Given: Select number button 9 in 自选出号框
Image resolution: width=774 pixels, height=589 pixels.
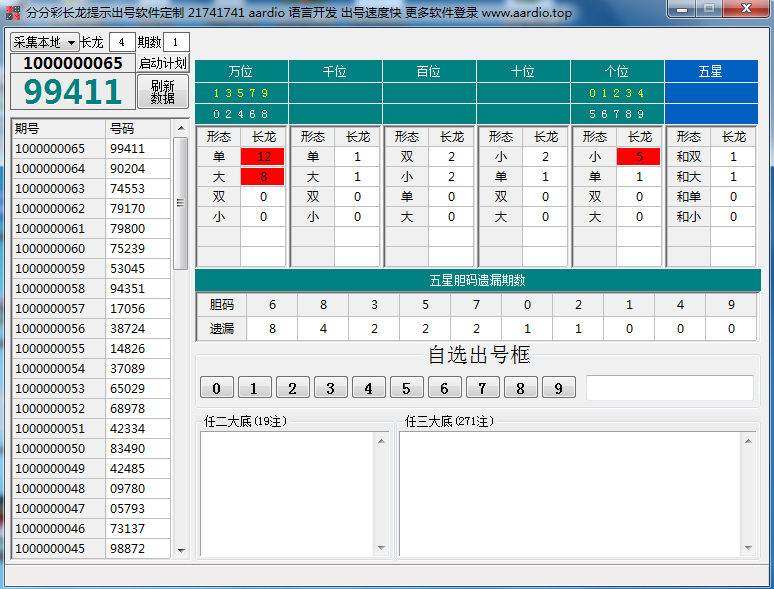Looking at the screenshot, I should coord(559,388).
